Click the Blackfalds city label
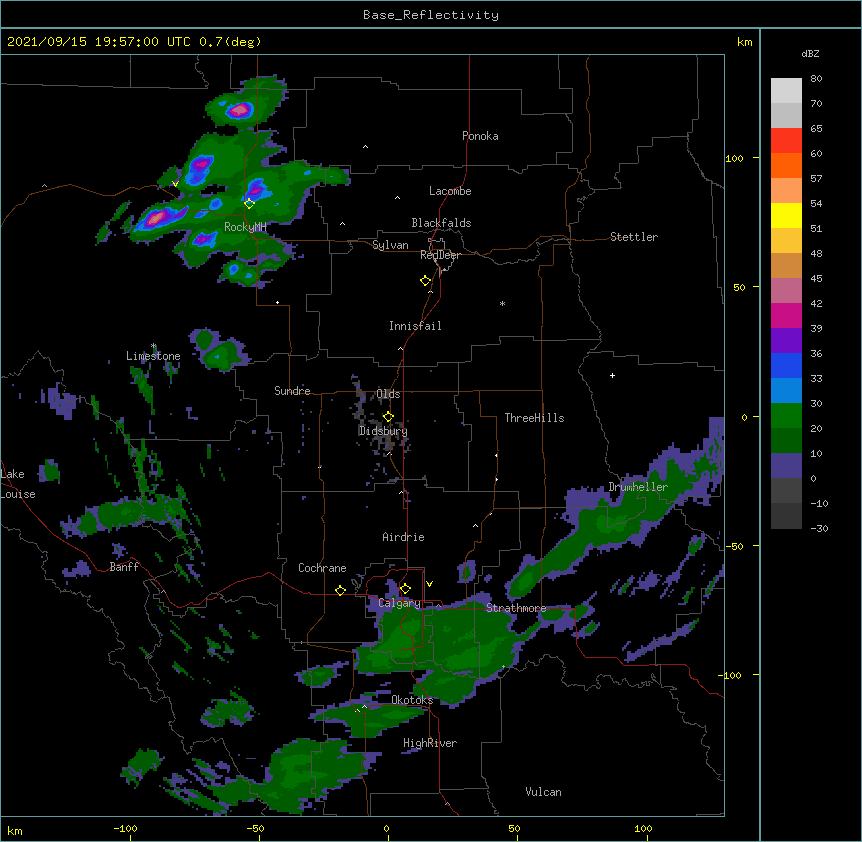862x842 pixels. click(441, 223)
